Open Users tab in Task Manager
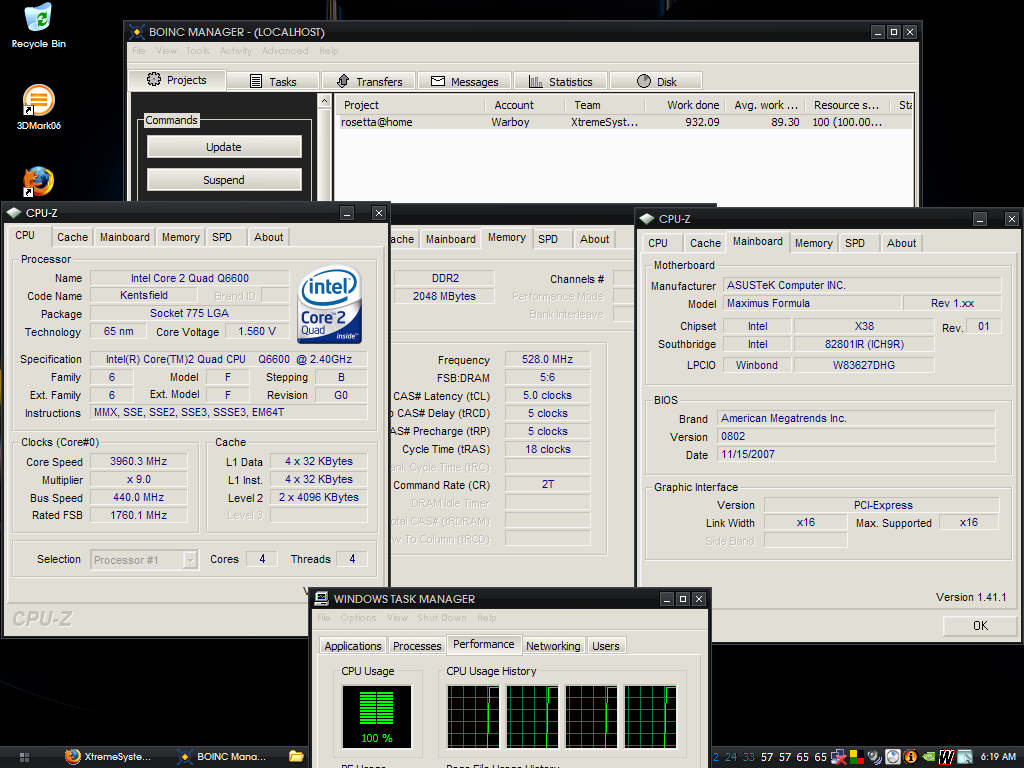1024x768 pixels. (x=605, y=646)
